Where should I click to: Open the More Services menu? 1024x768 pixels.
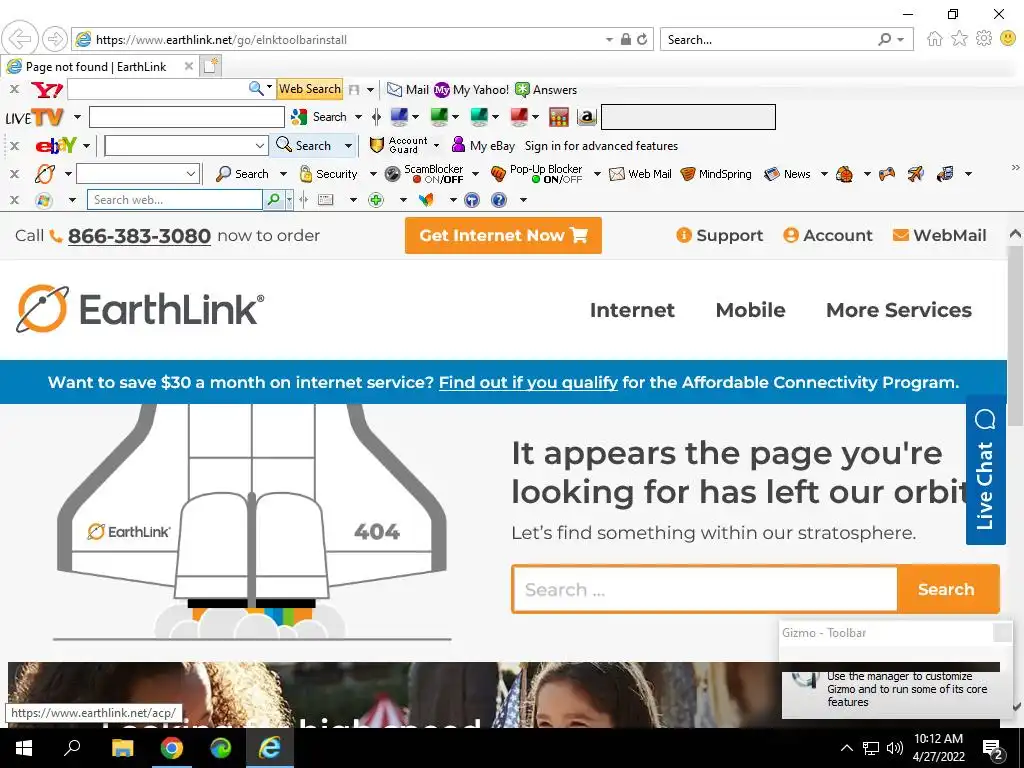click(x=899, y=310)
